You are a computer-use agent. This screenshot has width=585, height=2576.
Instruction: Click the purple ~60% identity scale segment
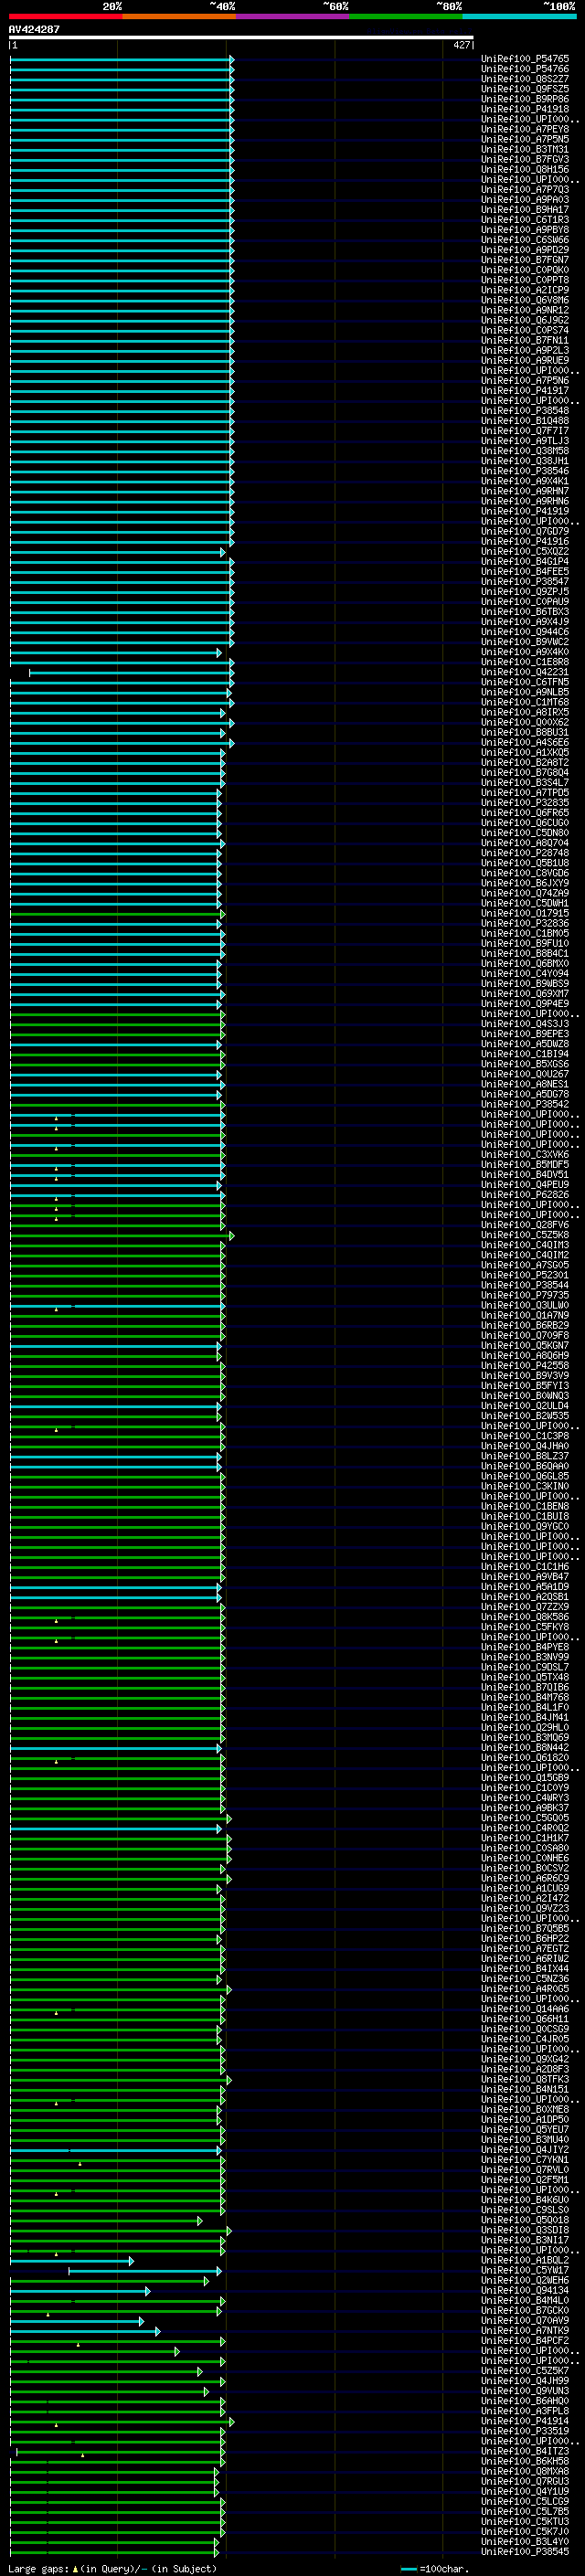[293, 16]
